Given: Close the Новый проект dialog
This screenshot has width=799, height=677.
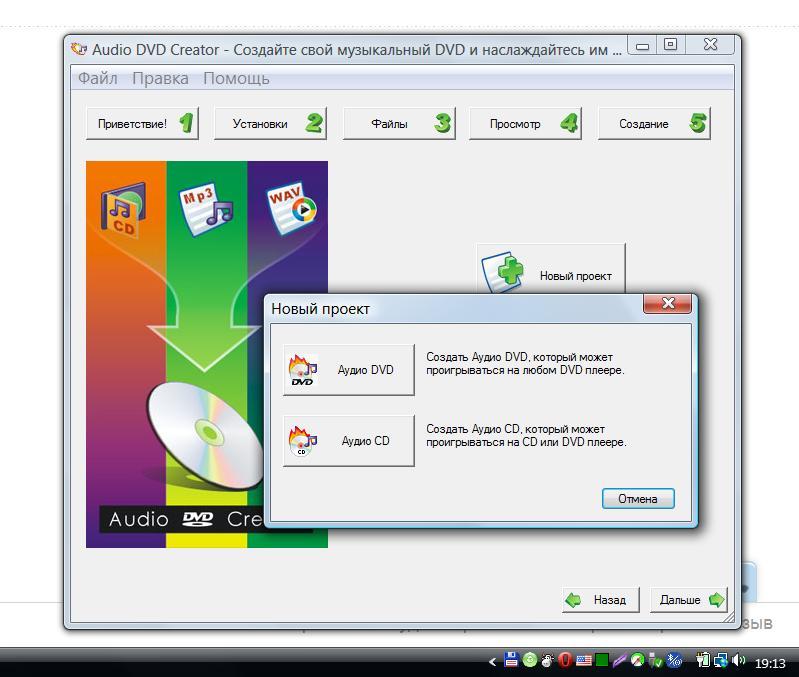Looking at the screenshot, I should (668, 304).
